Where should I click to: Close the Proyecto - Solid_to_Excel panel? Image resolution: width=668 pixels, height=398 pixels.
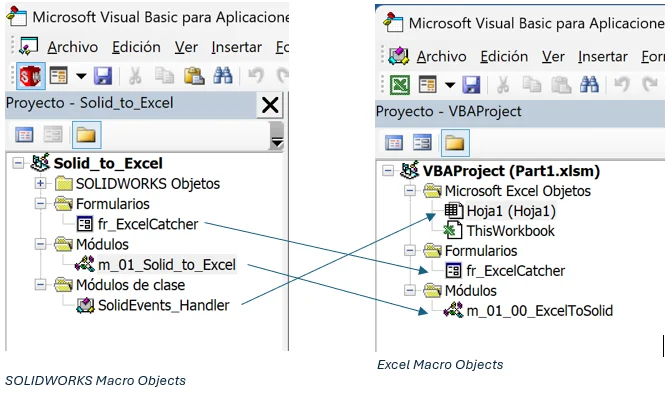pos(270,105)
